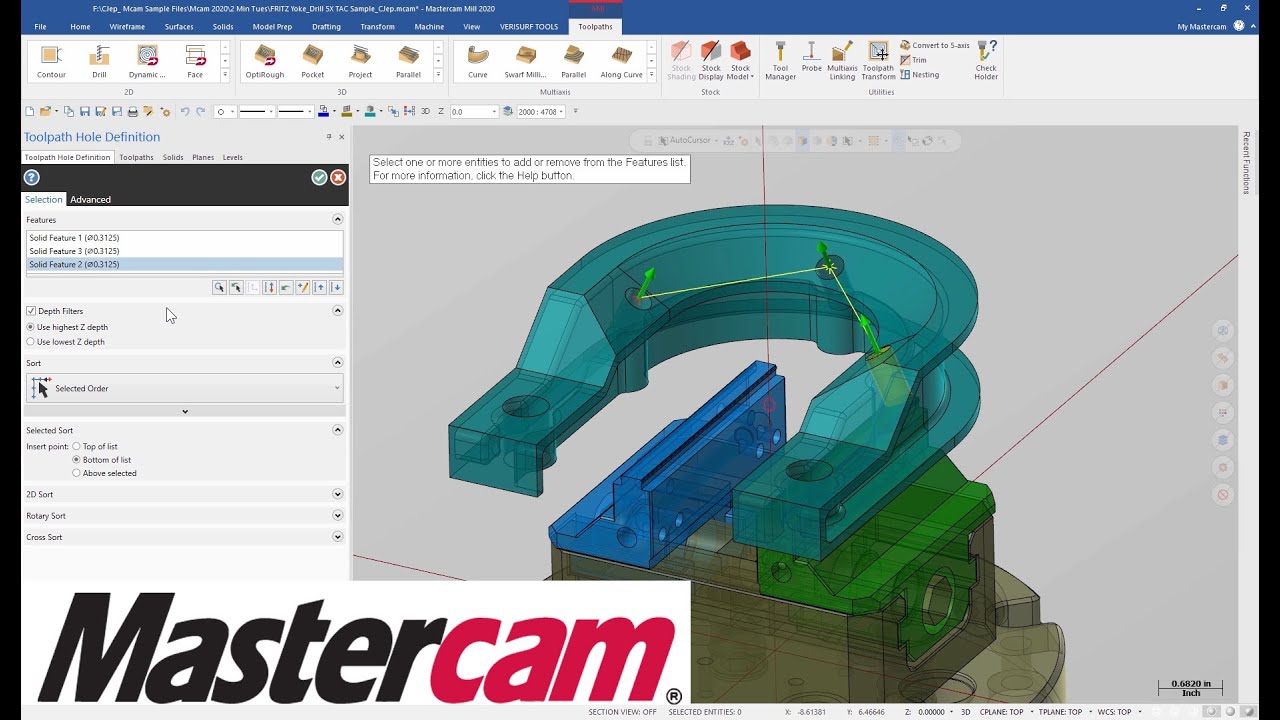
Task: Open the VERISURF TOOLS tab
Action: point(529,27)
